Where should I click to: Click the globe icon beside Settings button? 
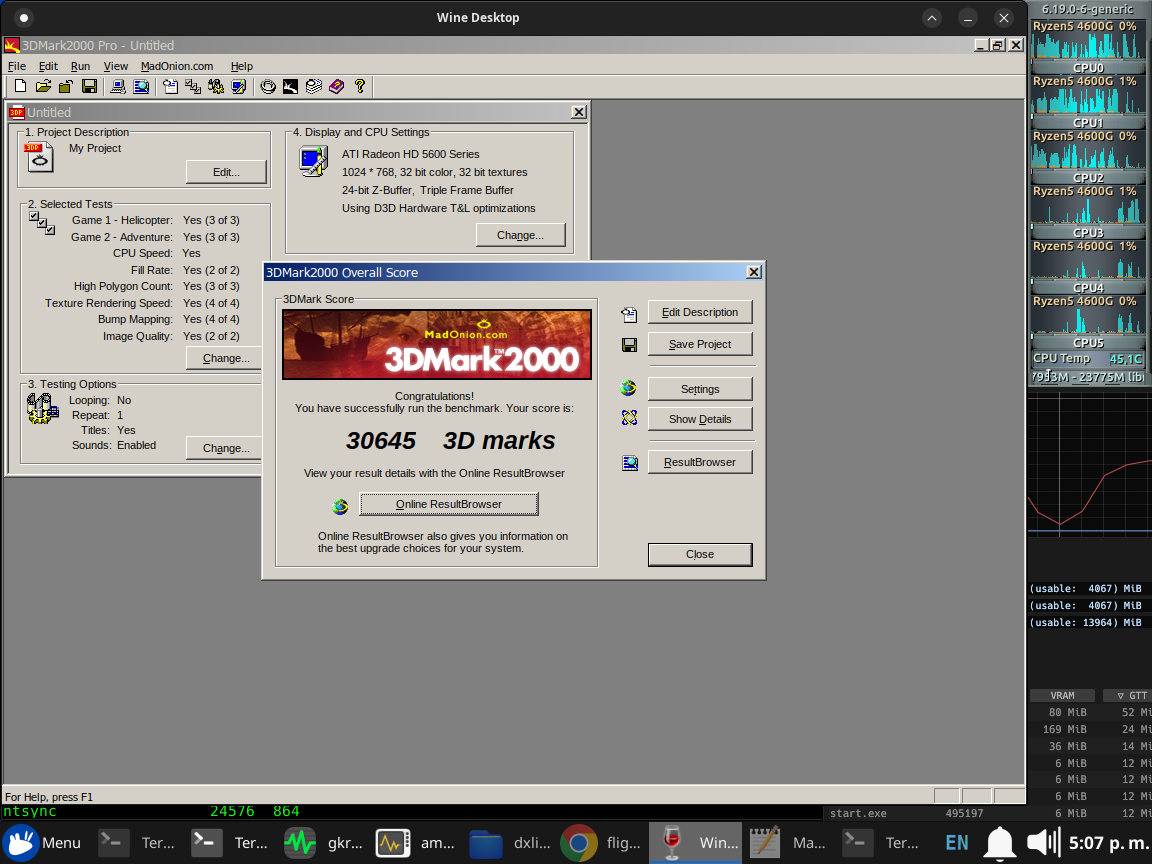[628, 388]
